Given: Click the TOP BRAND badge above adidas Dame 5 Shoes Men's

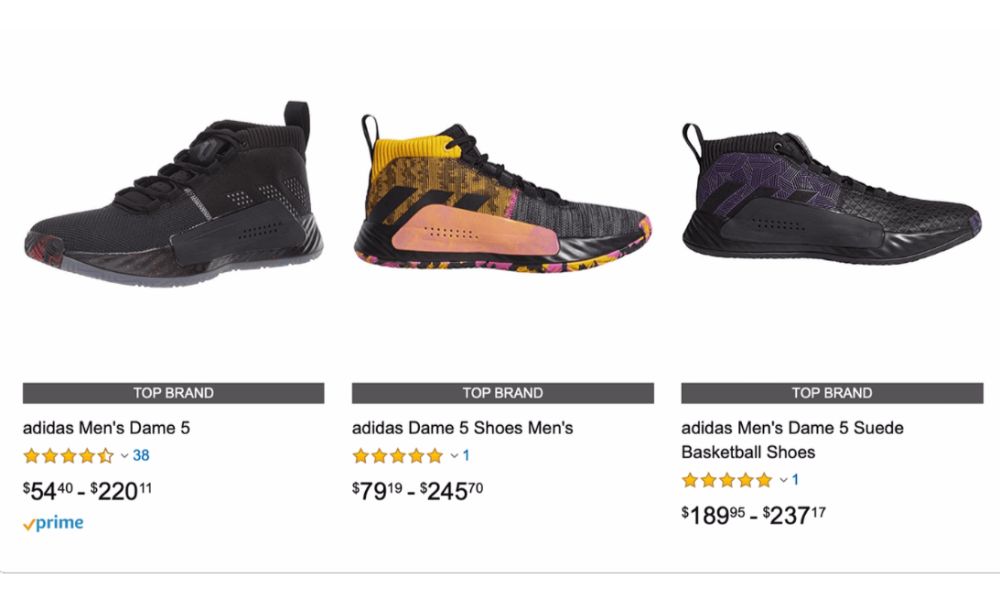Looking at the screenshot, I should 503,393.
